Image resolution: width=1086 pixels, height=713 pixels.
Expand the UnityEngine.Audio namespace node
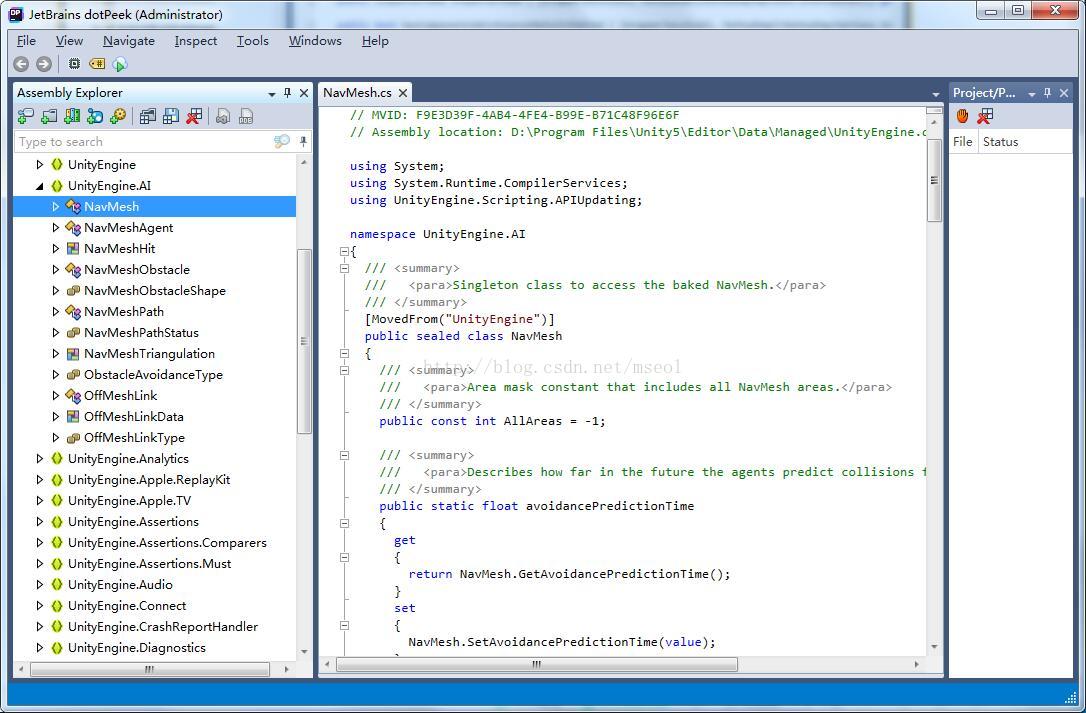click(39, 585)
